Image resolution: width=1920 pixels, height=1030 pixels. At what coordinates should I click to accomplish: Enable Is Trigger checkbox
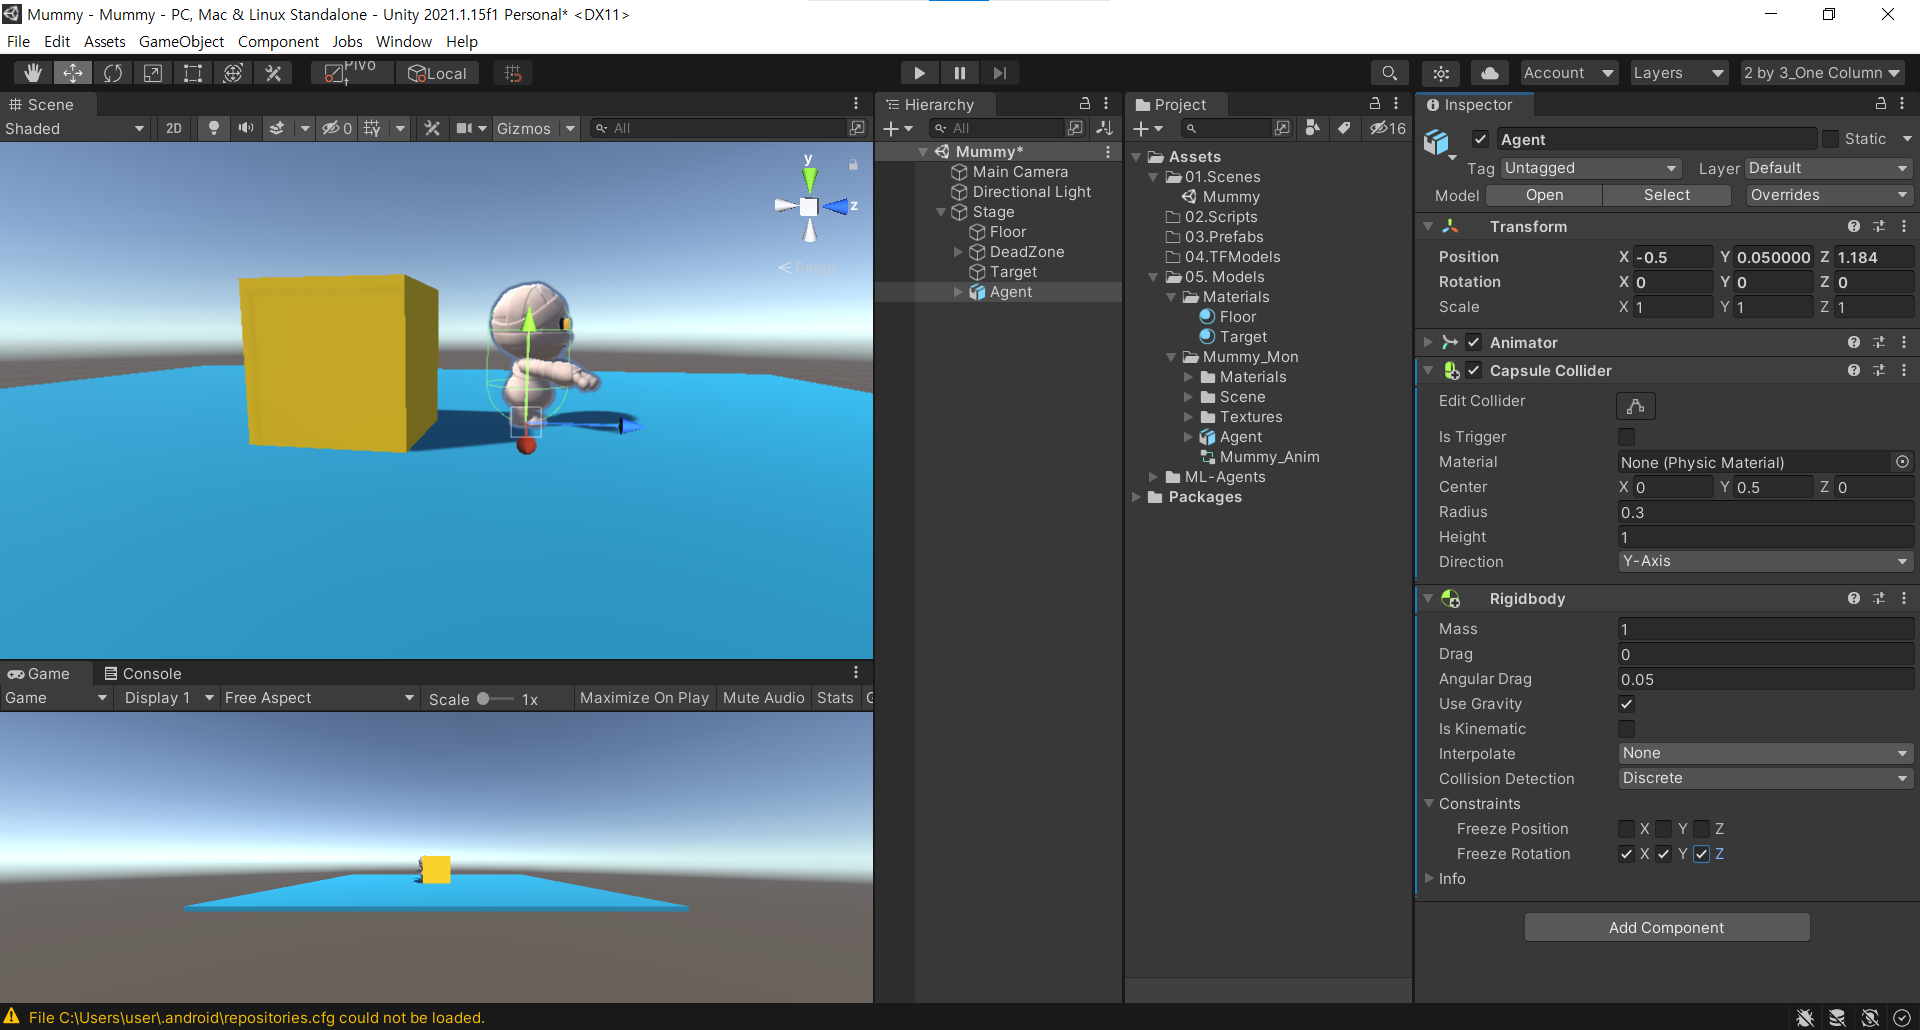[x=1627, y=437]
